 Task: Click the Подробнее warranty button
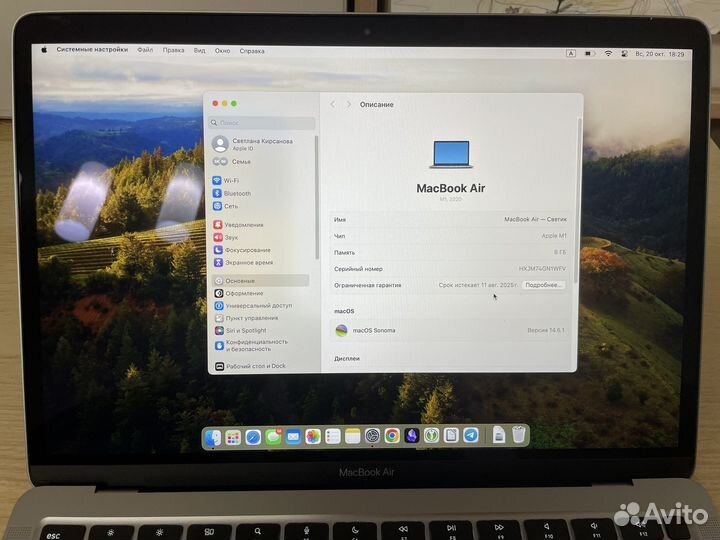click(543, 285)
